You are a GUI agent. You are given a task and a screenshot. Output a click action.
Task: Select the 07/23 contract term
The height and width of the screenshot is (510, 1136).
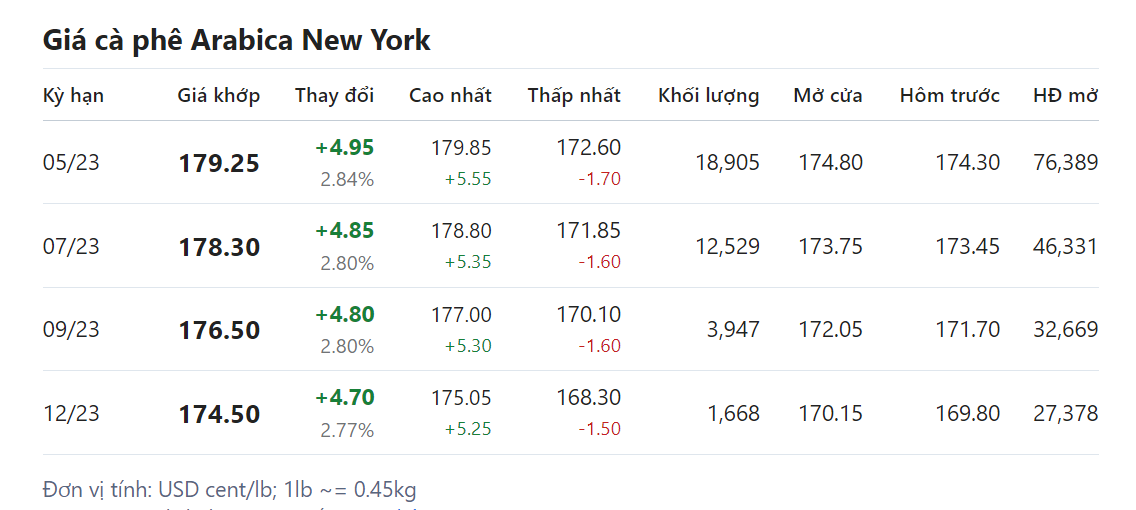(x=71, y=247)
